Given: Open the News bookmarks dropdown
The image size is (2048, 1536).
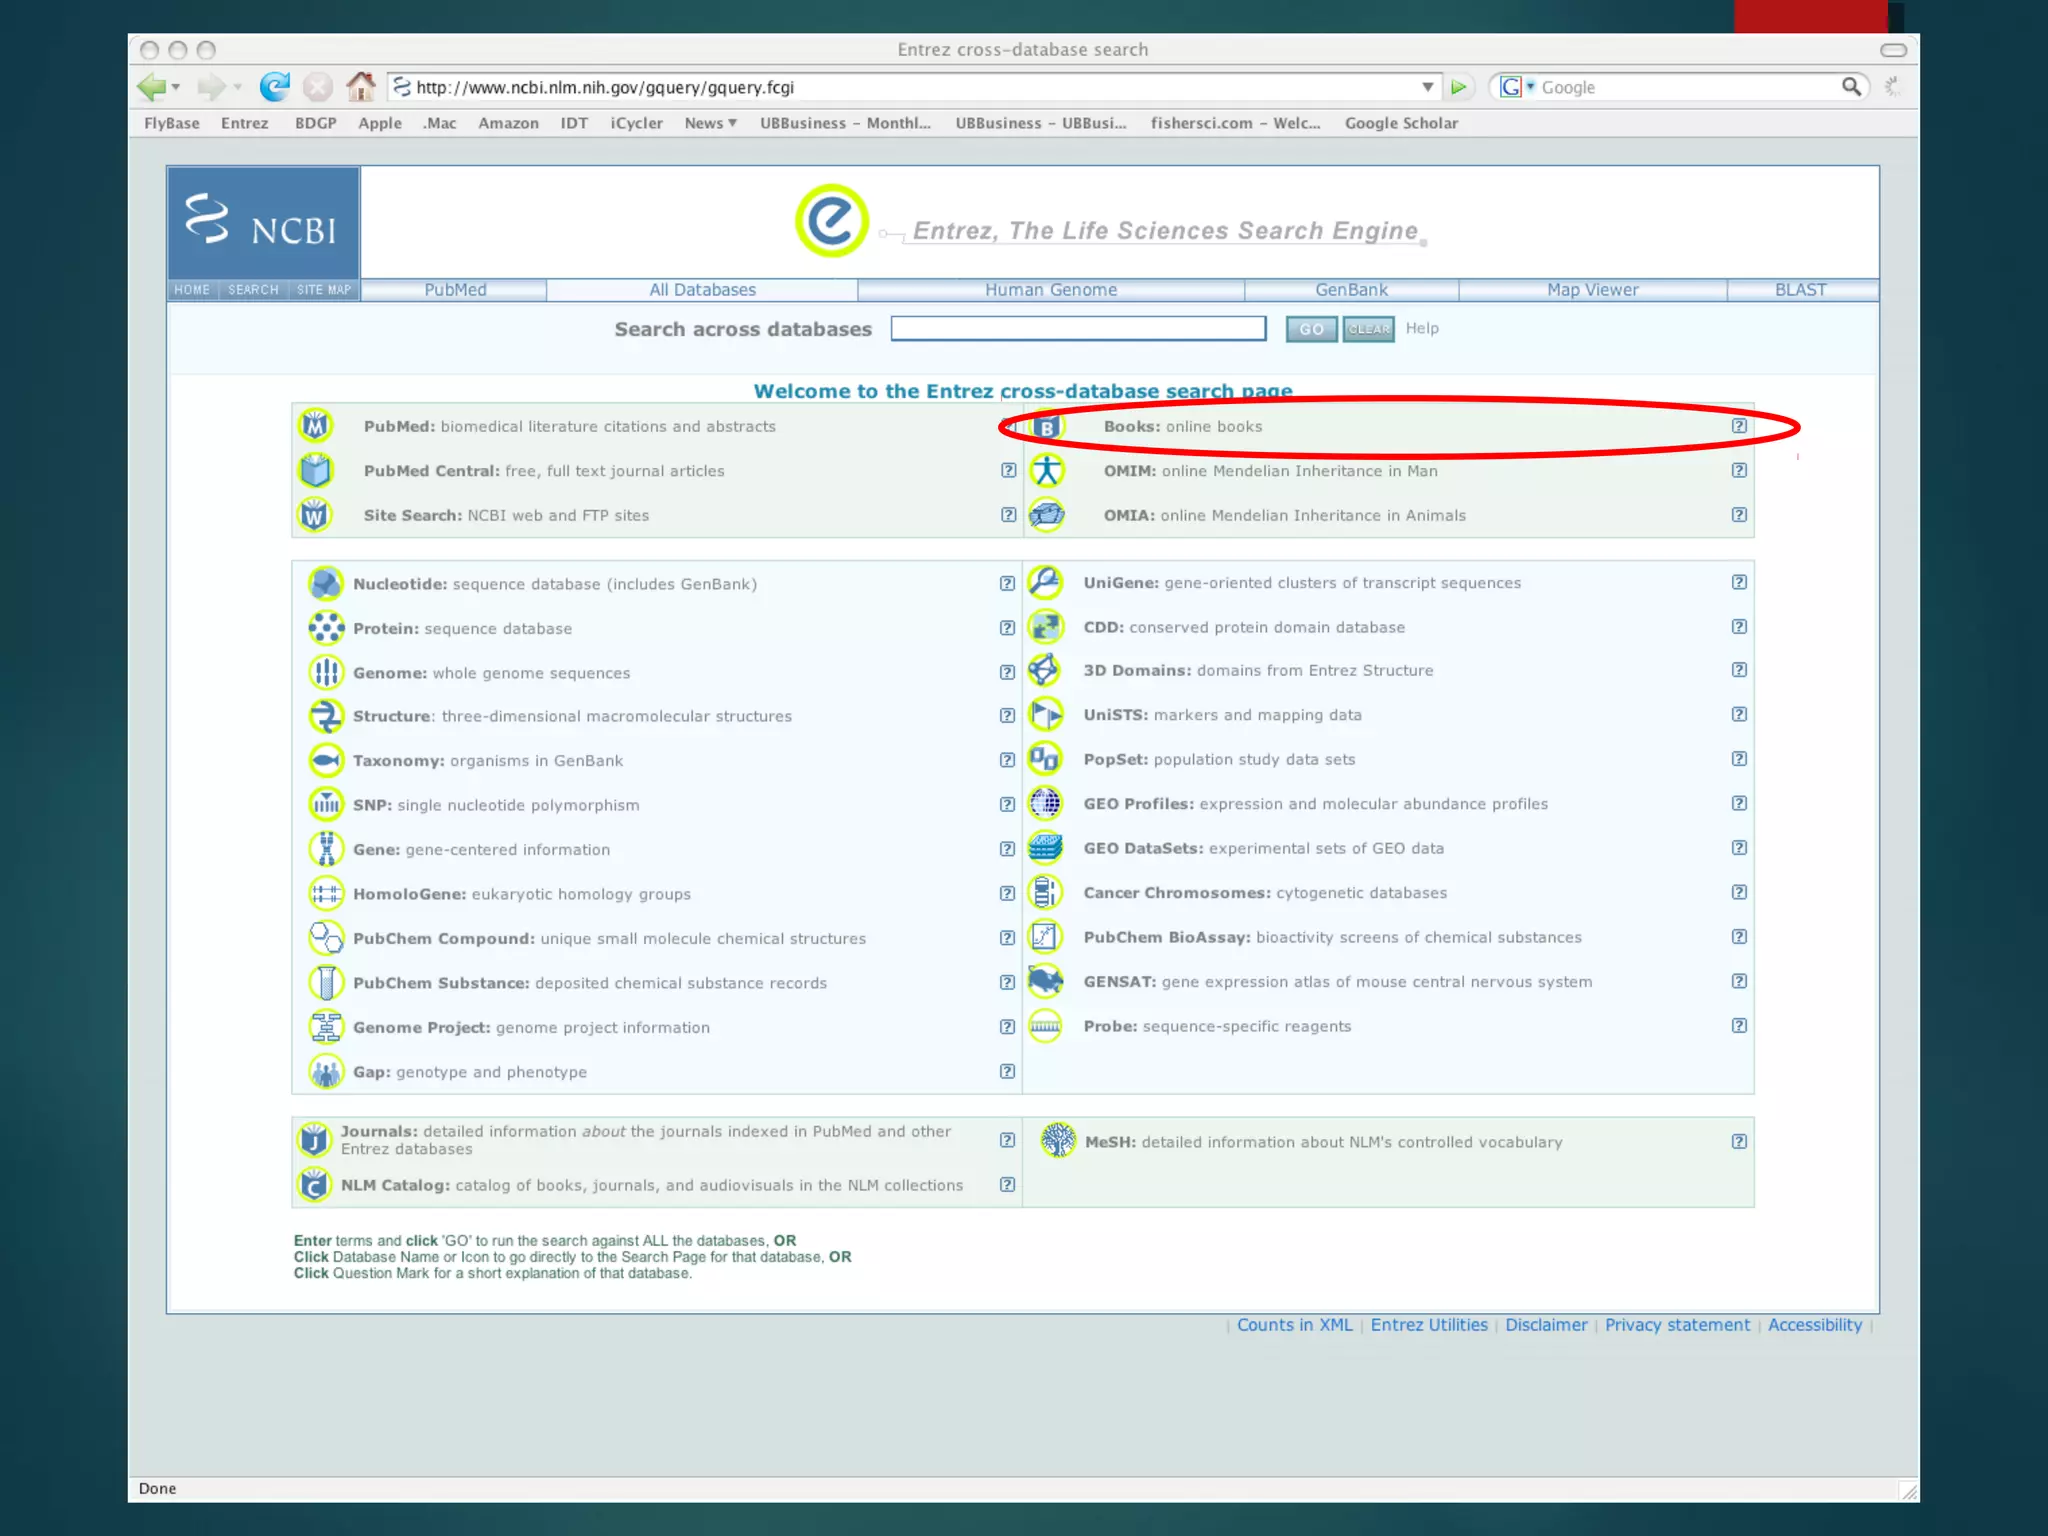Looking at the screenshot, I should tap(711, 123).
